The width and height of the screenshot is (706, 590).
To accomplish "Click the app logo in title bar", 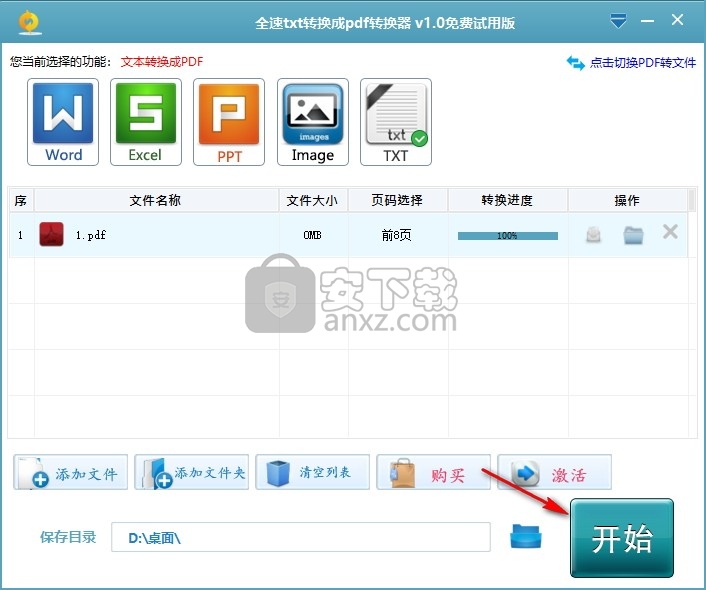I will tap(30, 22).
